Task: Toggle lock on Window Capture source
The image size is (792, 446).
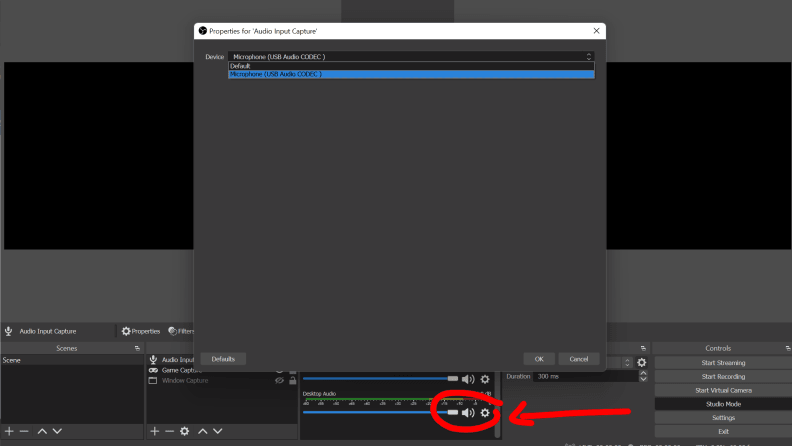Action: tap(292, 380)
